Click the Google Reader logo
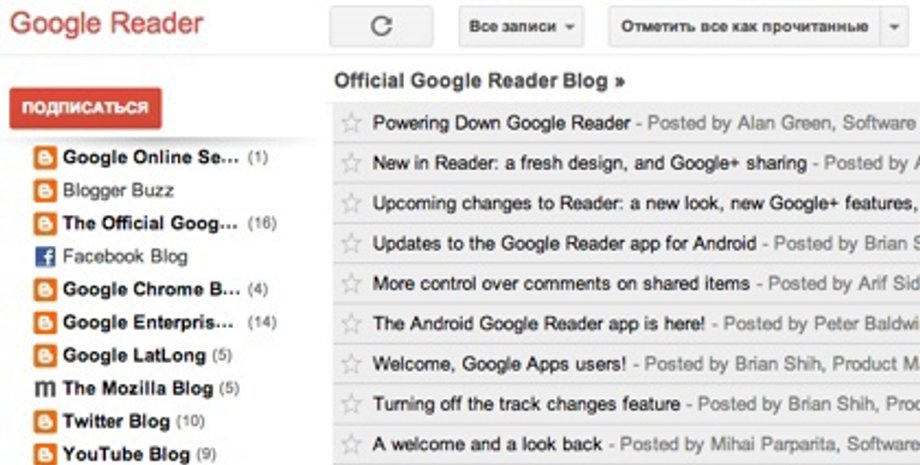Image resolution: width=920 pixels, height=465 pixels. (106, 23)
